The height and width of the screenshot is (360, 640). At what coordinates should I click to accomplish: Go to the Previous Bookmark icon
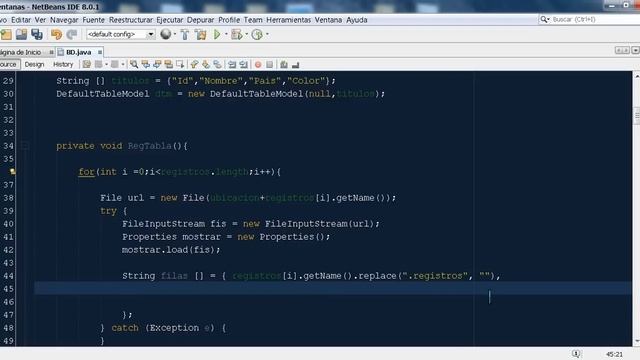tap(194, 64)
